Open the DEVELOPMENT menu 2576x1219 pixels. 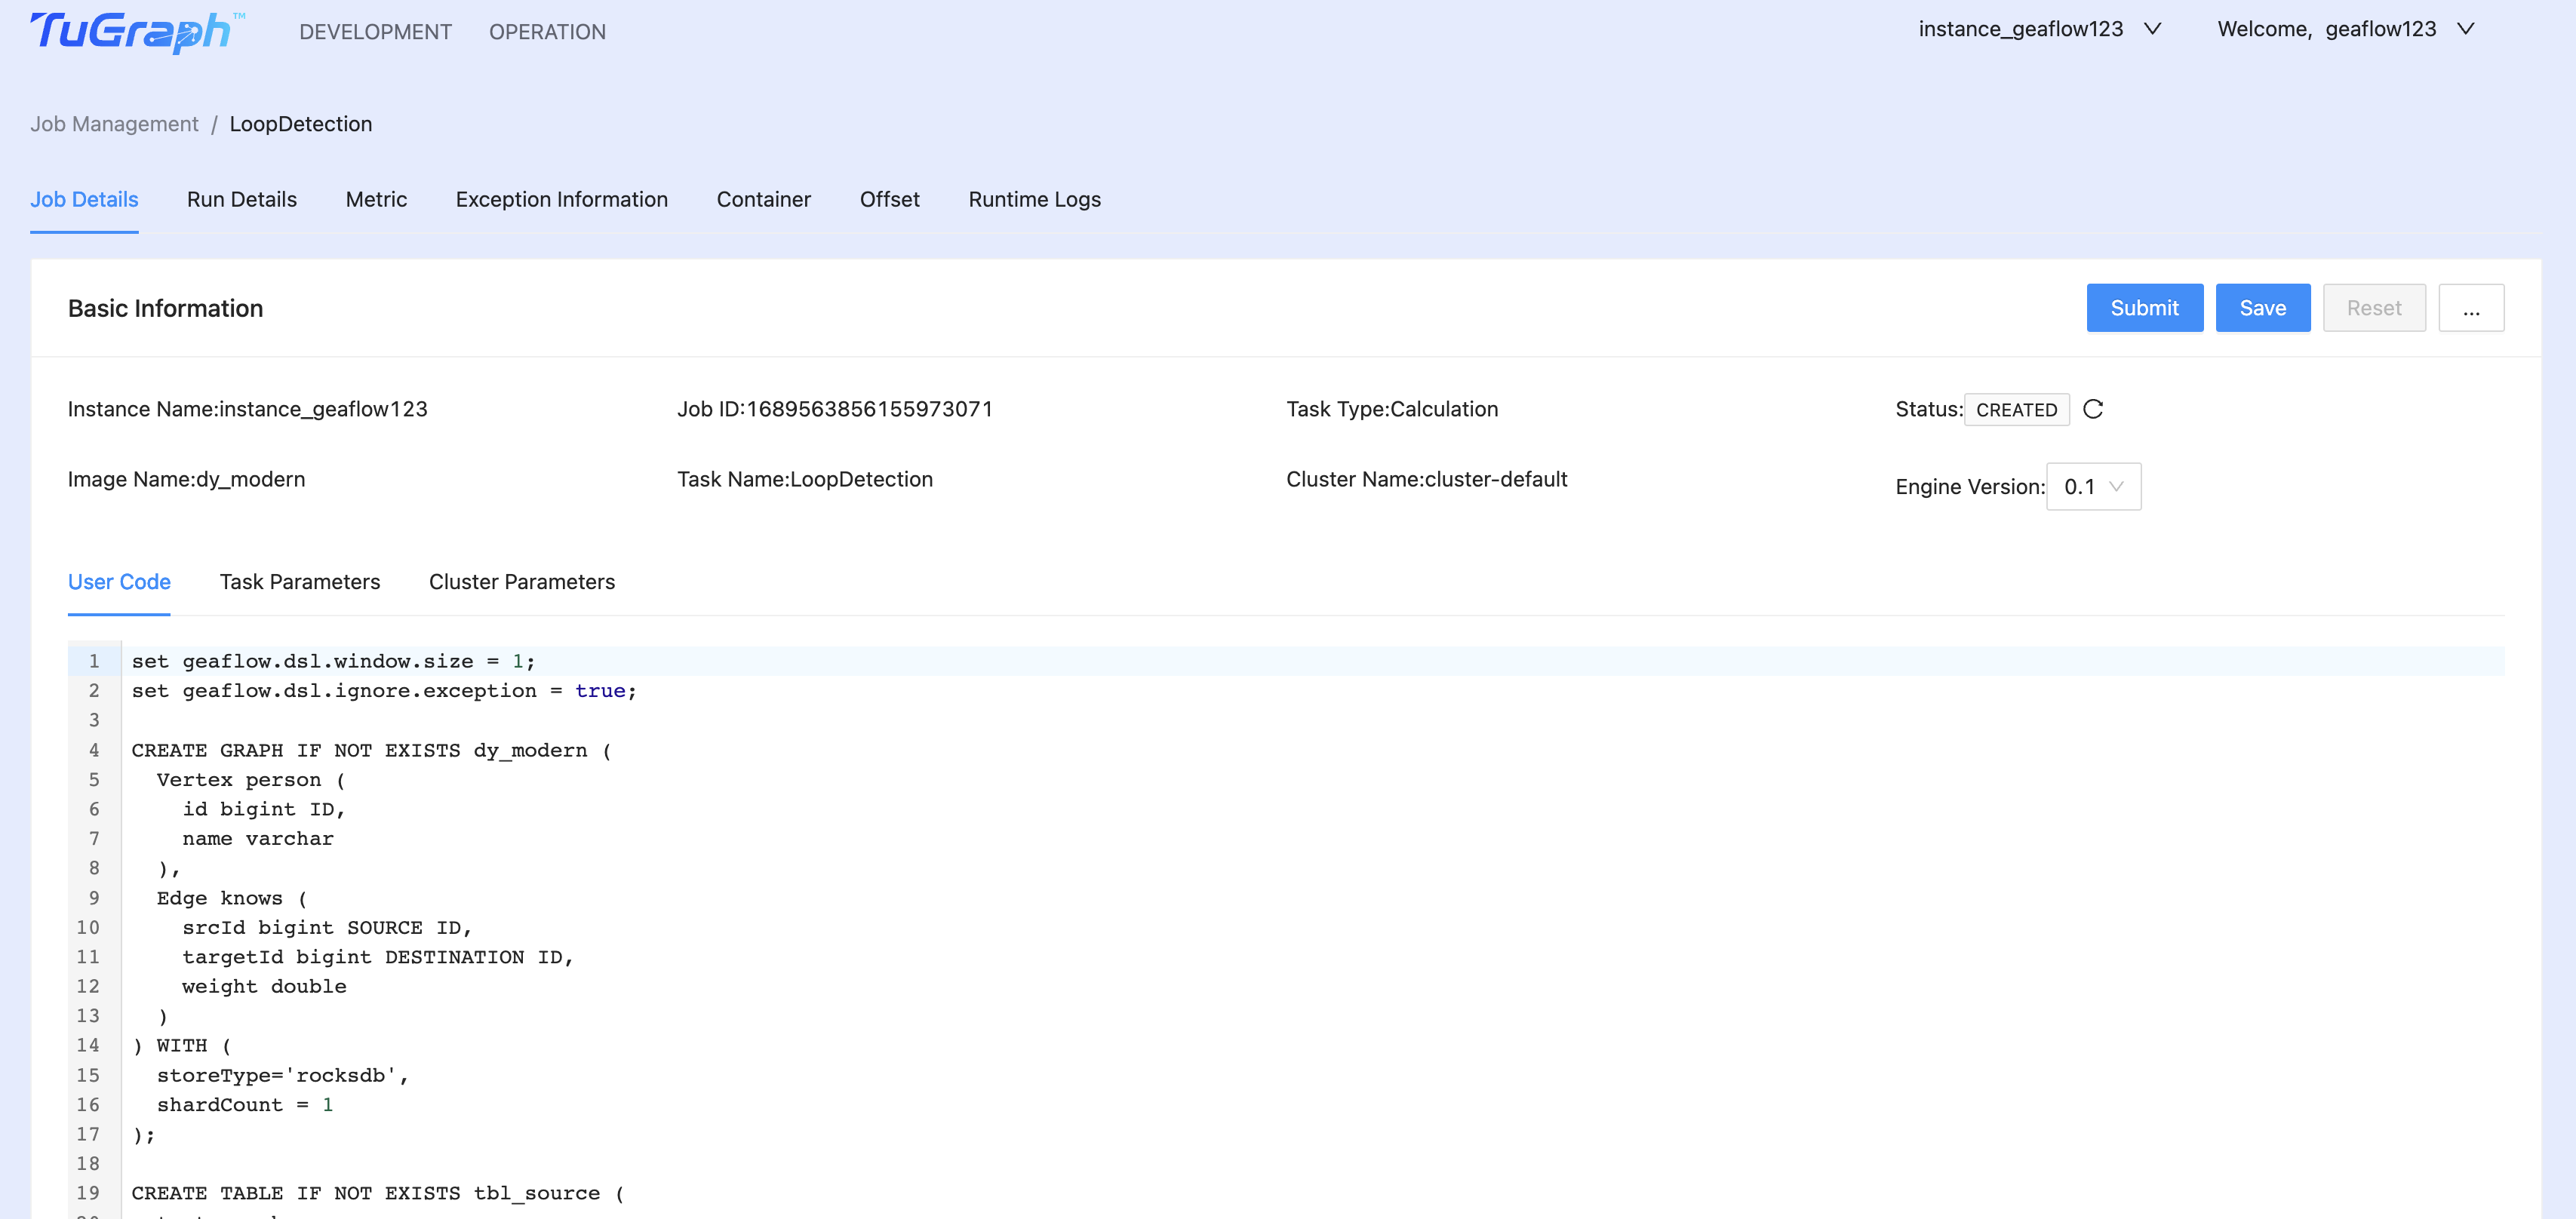click(375, 31)
